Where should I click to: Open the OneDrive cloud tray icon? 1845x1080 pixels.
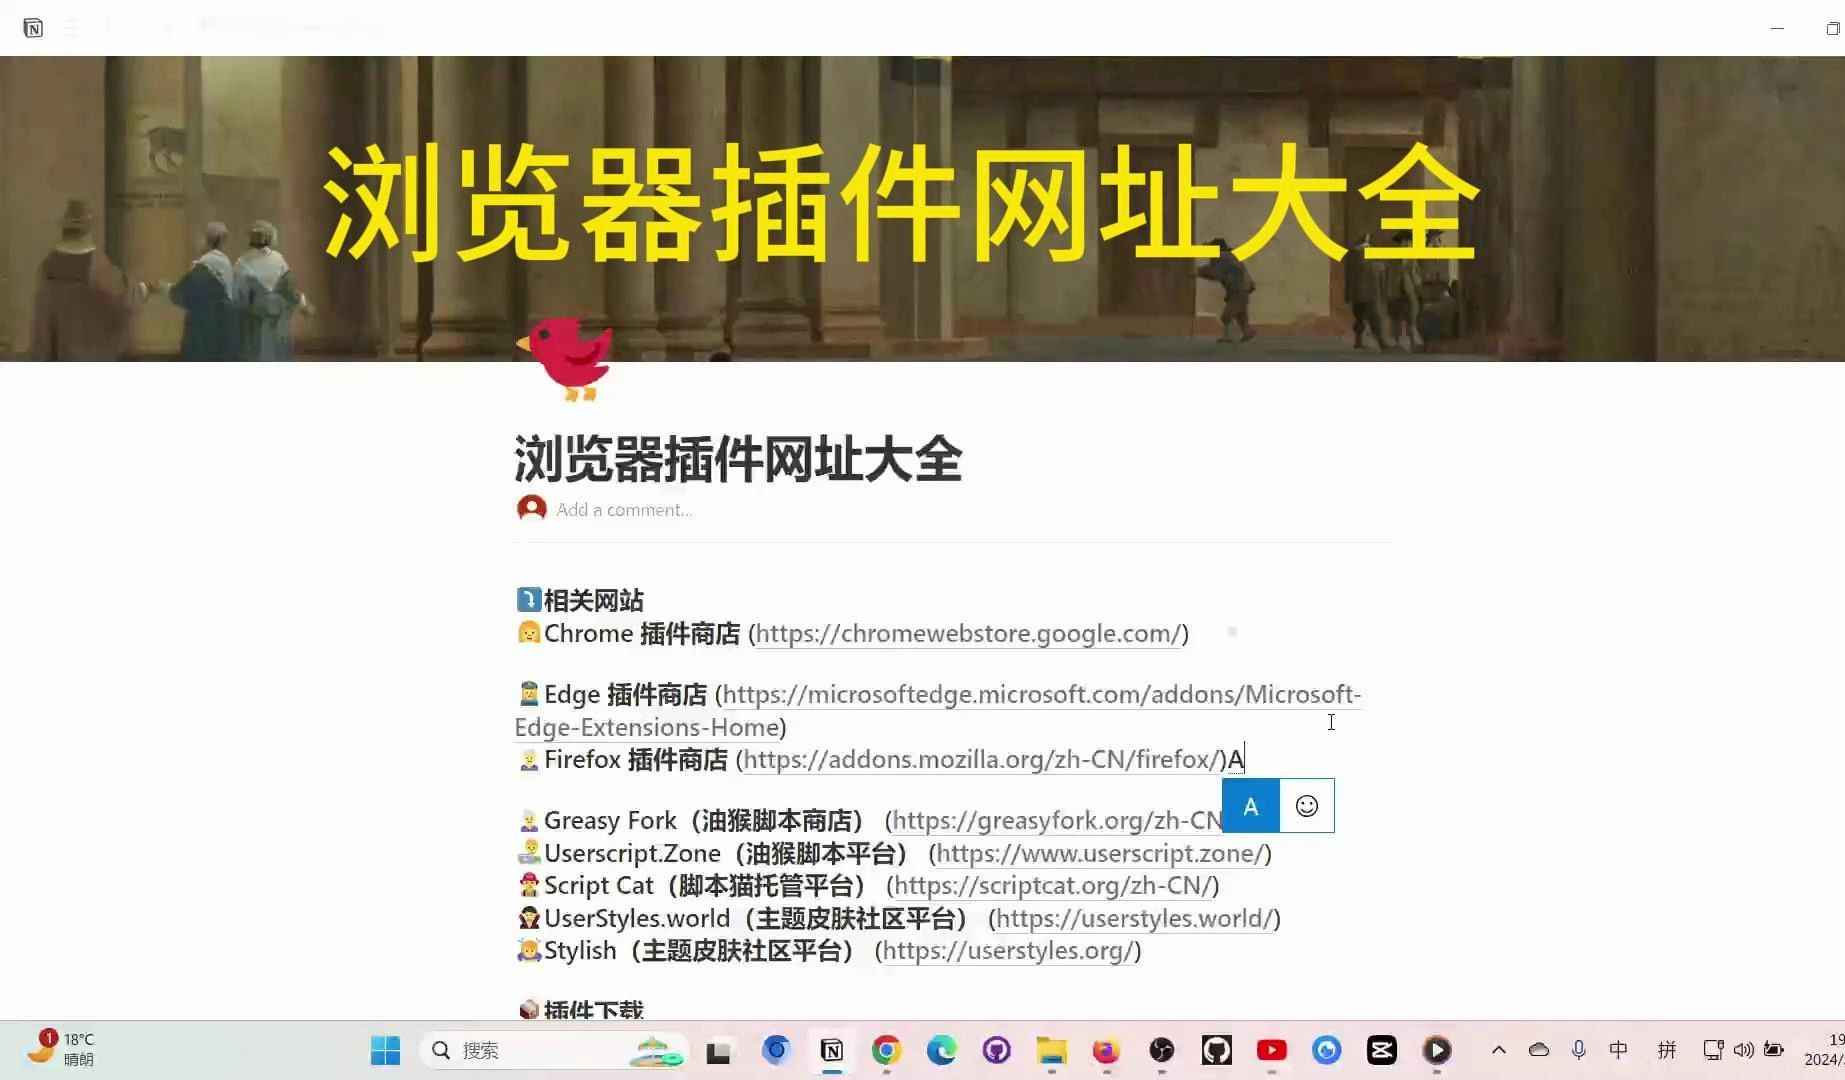point(1538,1049)
